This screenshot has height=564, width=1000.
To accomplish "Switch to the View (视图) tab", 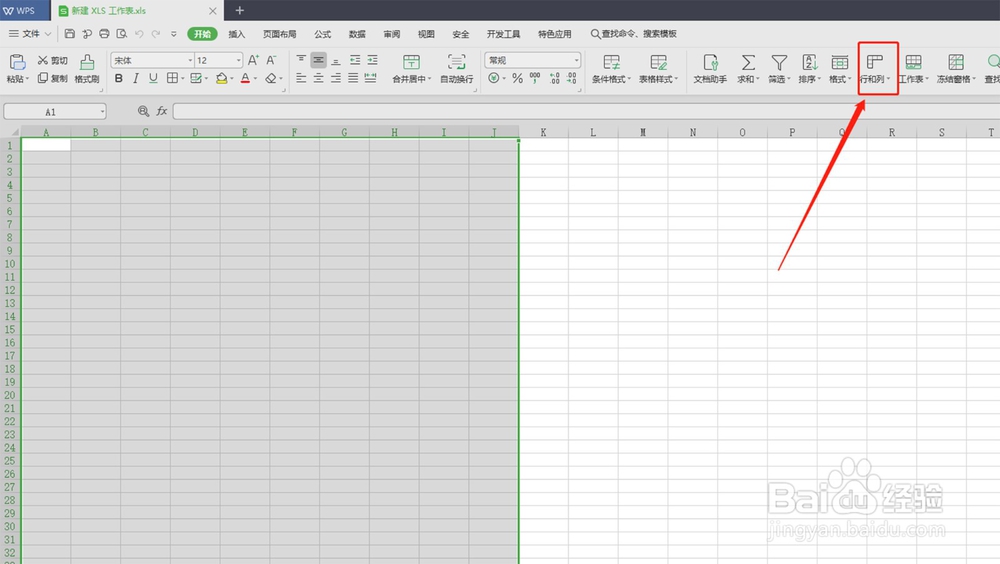I will 426,34.
